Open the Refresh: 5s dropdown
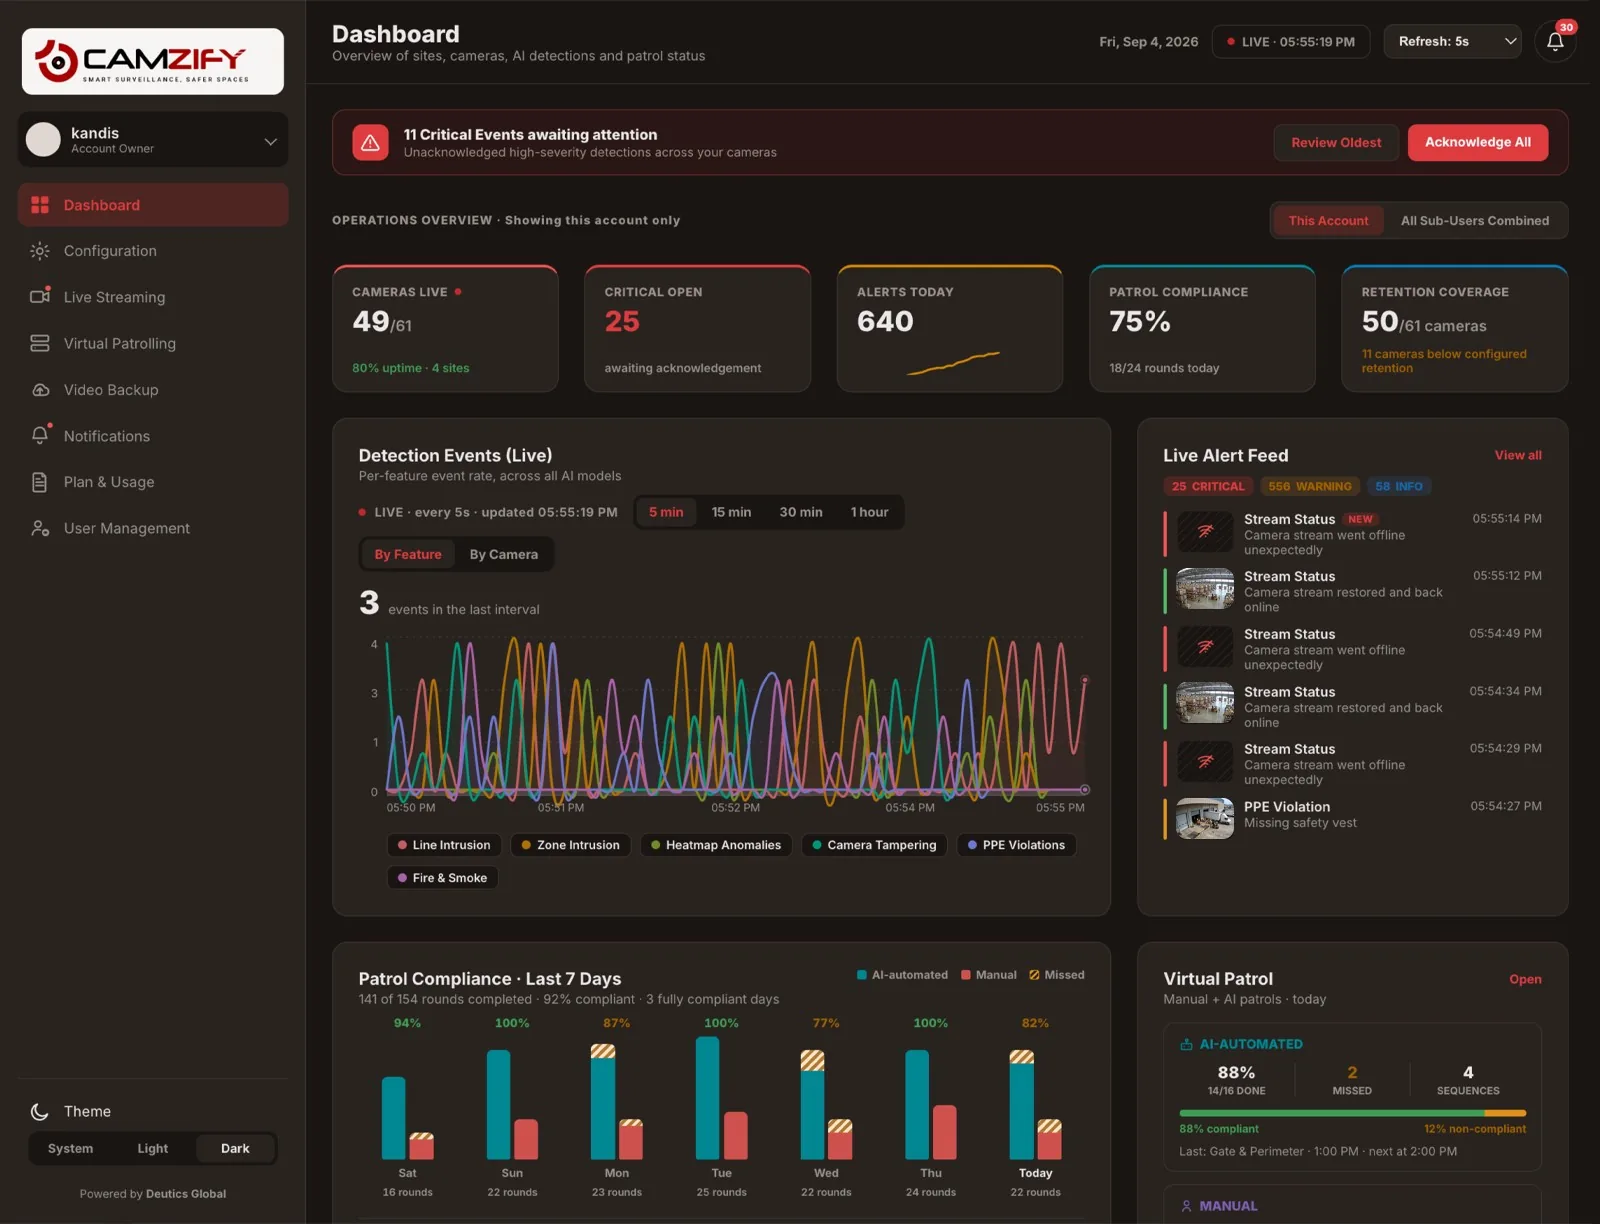The height and width of the screenshot is (1224, 1600). point(1452,42)
